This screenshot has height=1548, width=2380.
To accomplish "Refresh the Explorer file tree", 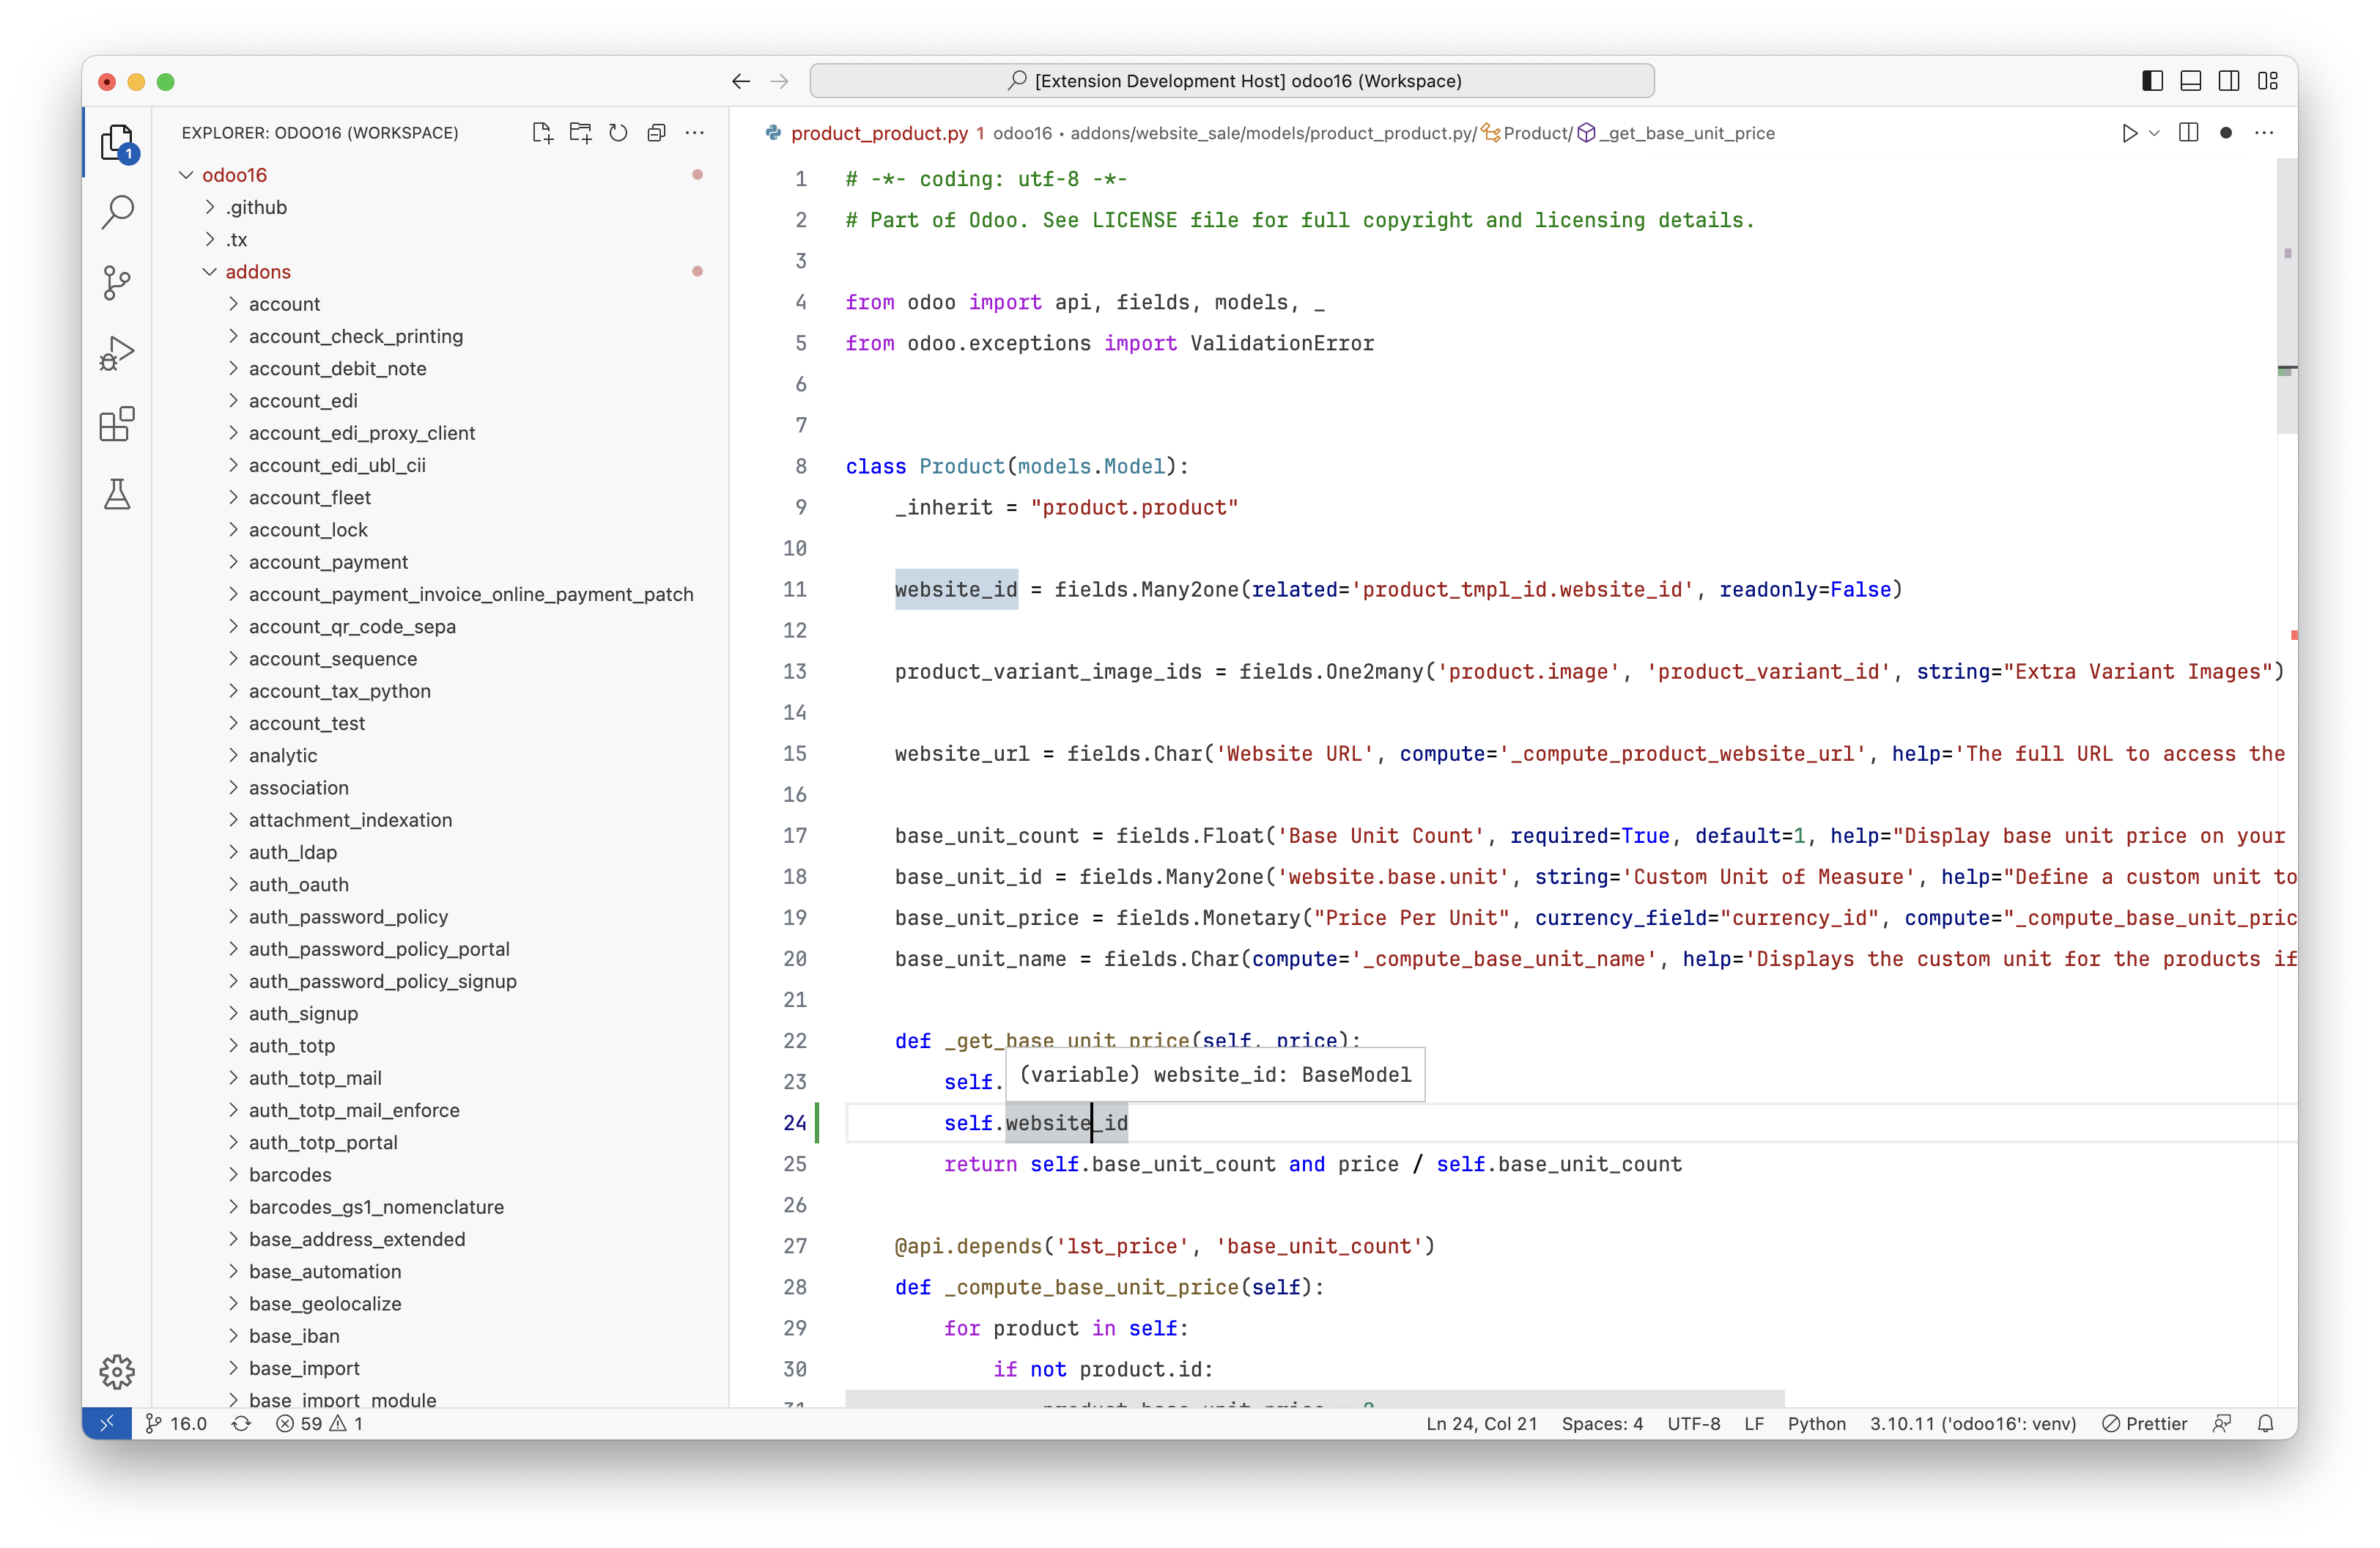I will (618, 133).
